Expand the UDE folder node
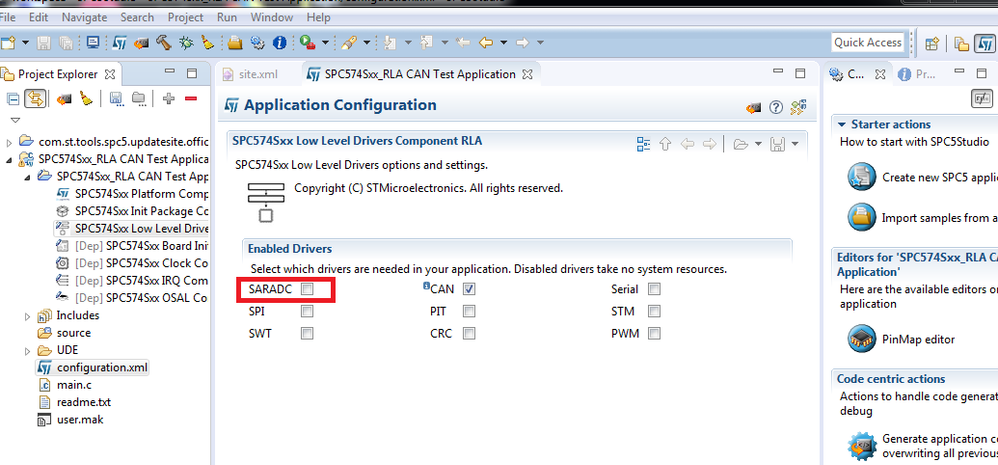Viewport: 998px width, 465px height. 27,350
